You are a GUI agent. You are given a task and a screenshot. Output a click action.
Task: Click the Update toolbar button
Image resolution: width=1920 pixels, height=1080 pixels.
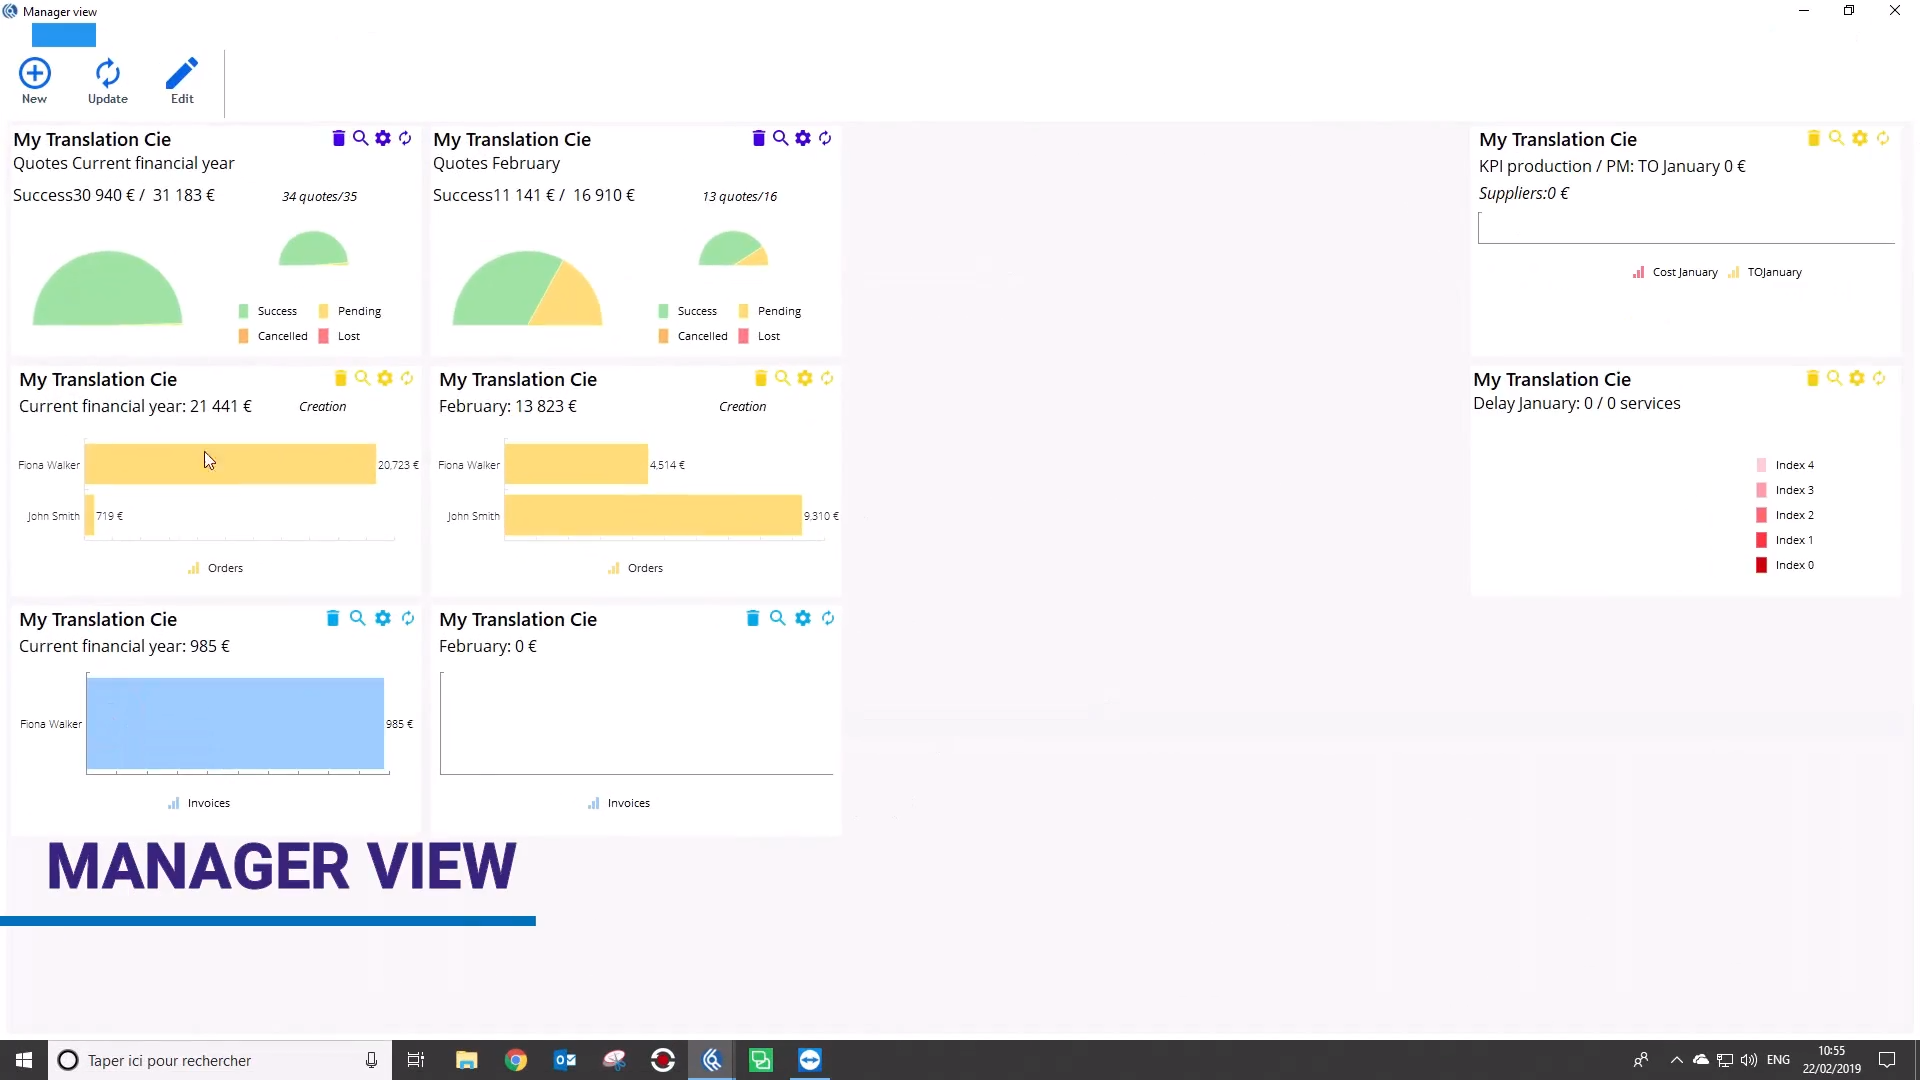click(107, 80)
